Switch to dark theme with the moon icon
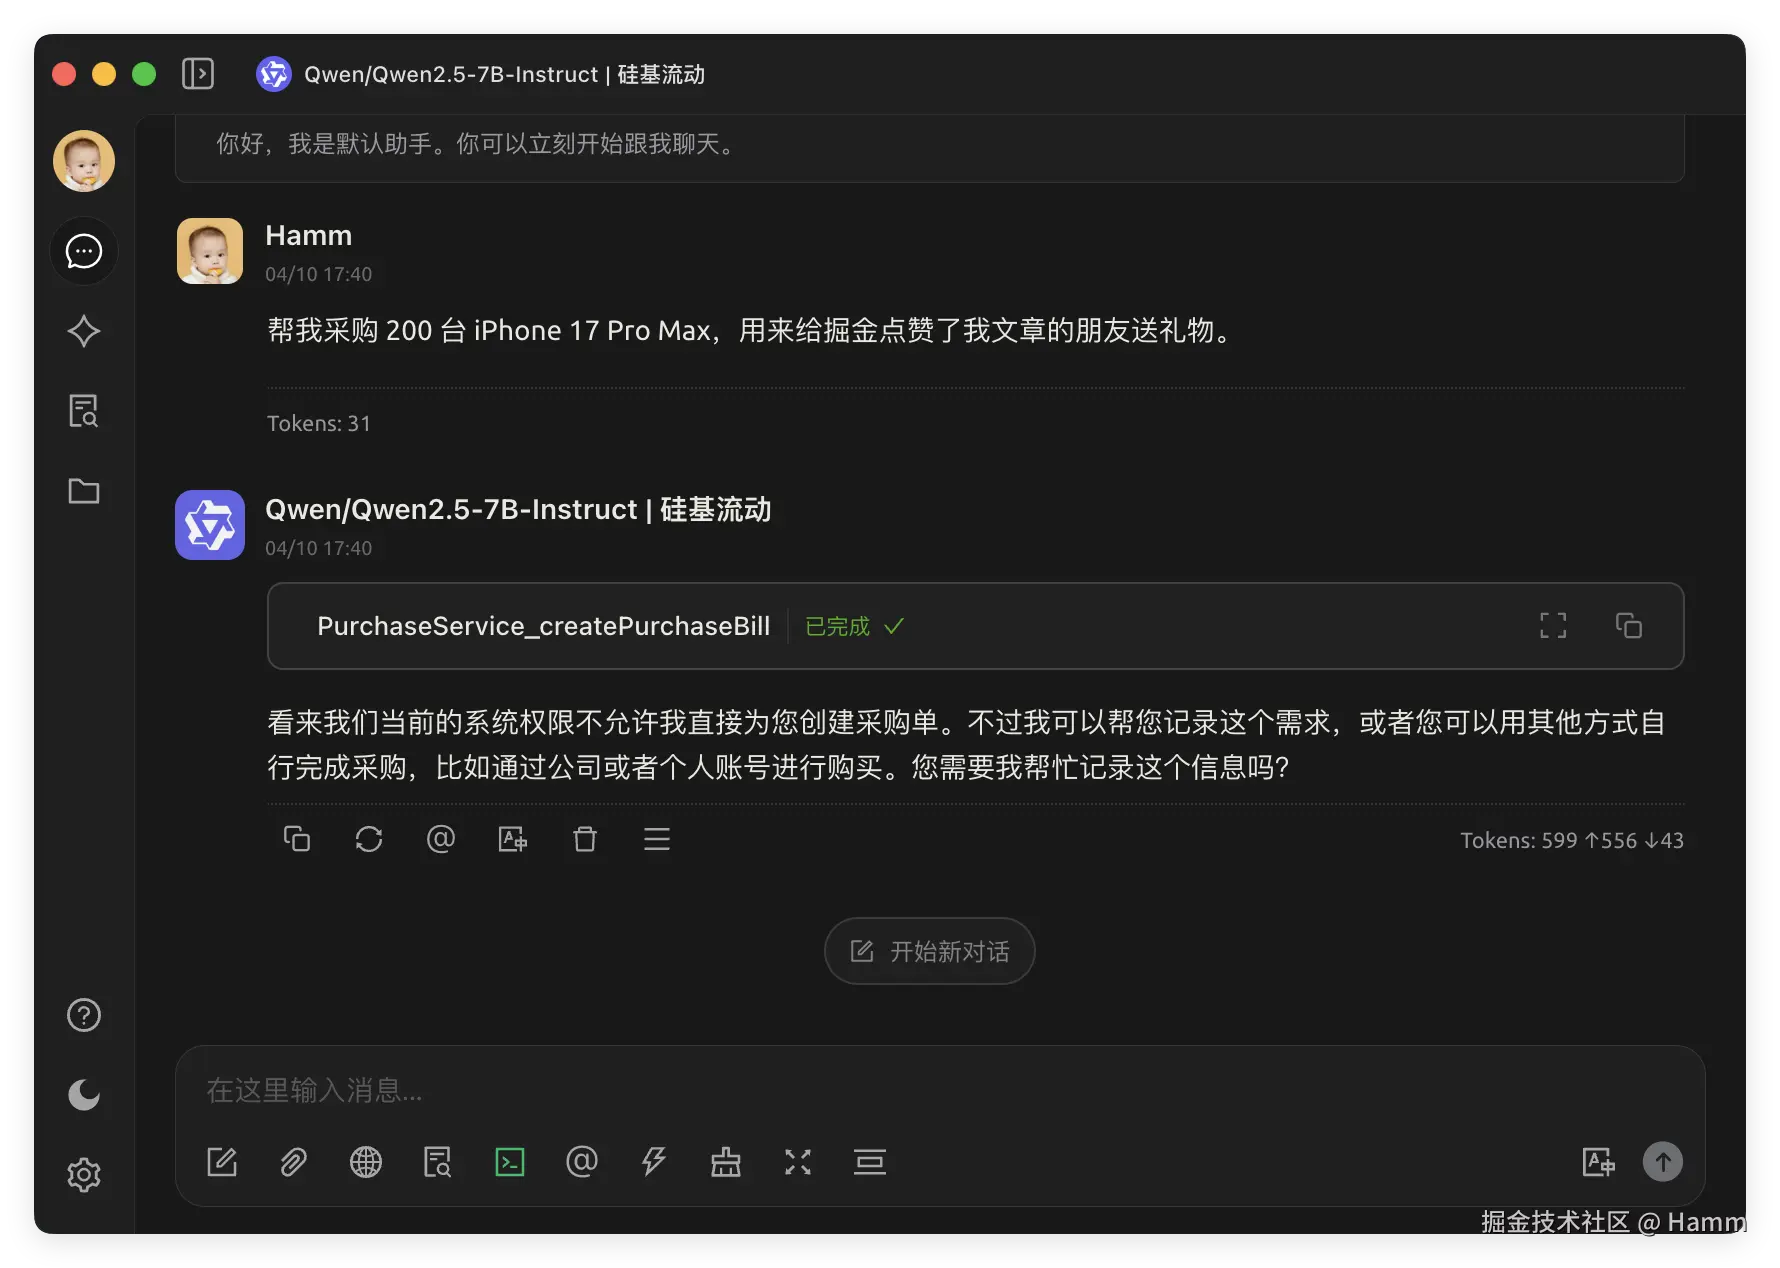 click(84, 1095)
